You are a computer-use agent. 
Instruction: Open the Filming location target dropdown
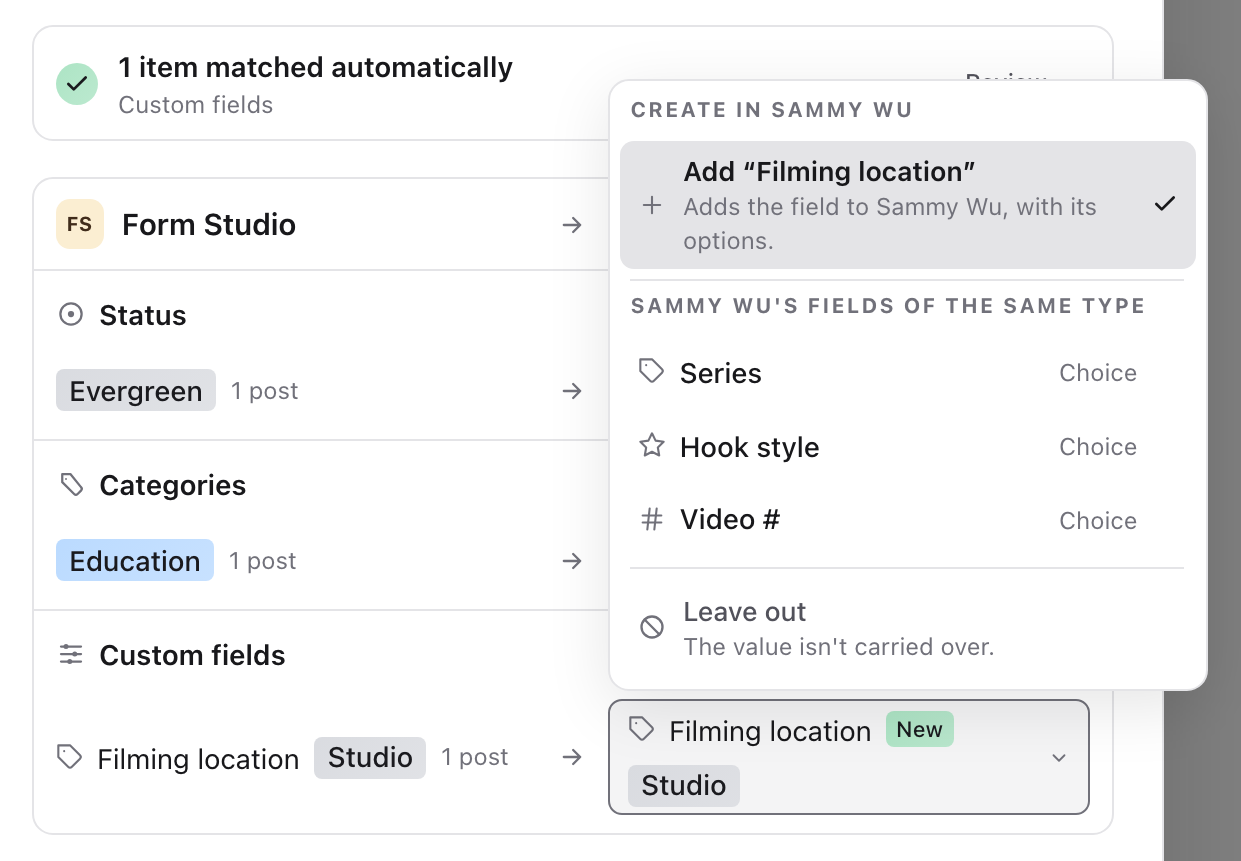coord(848,757)
